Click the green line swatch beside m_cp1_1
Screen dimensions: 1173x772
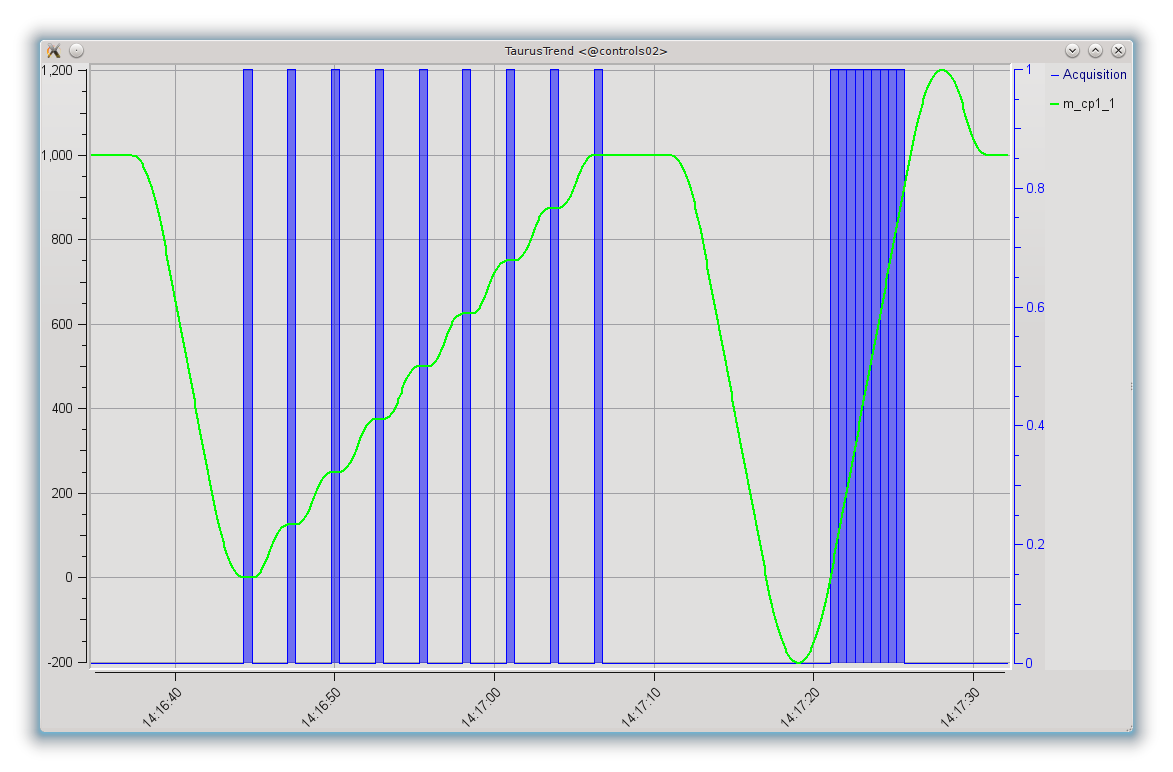point(1054,104)
